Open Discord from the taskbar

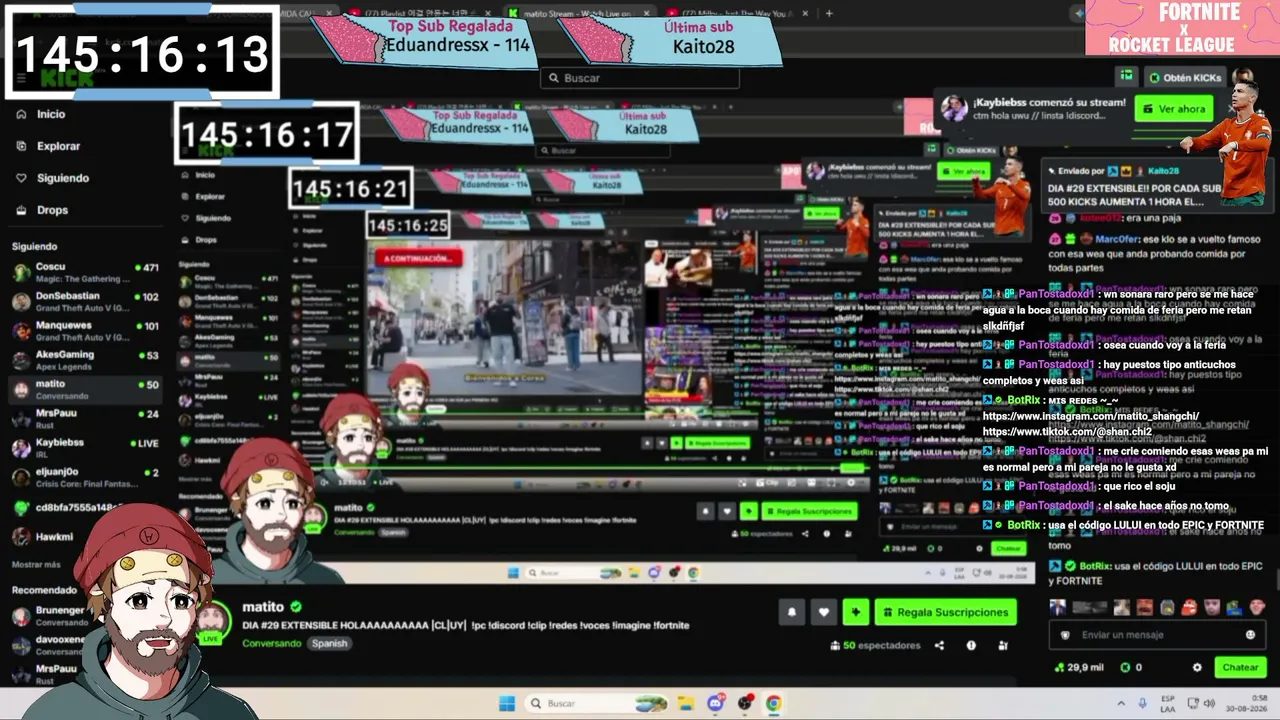[x=715, y=703]
